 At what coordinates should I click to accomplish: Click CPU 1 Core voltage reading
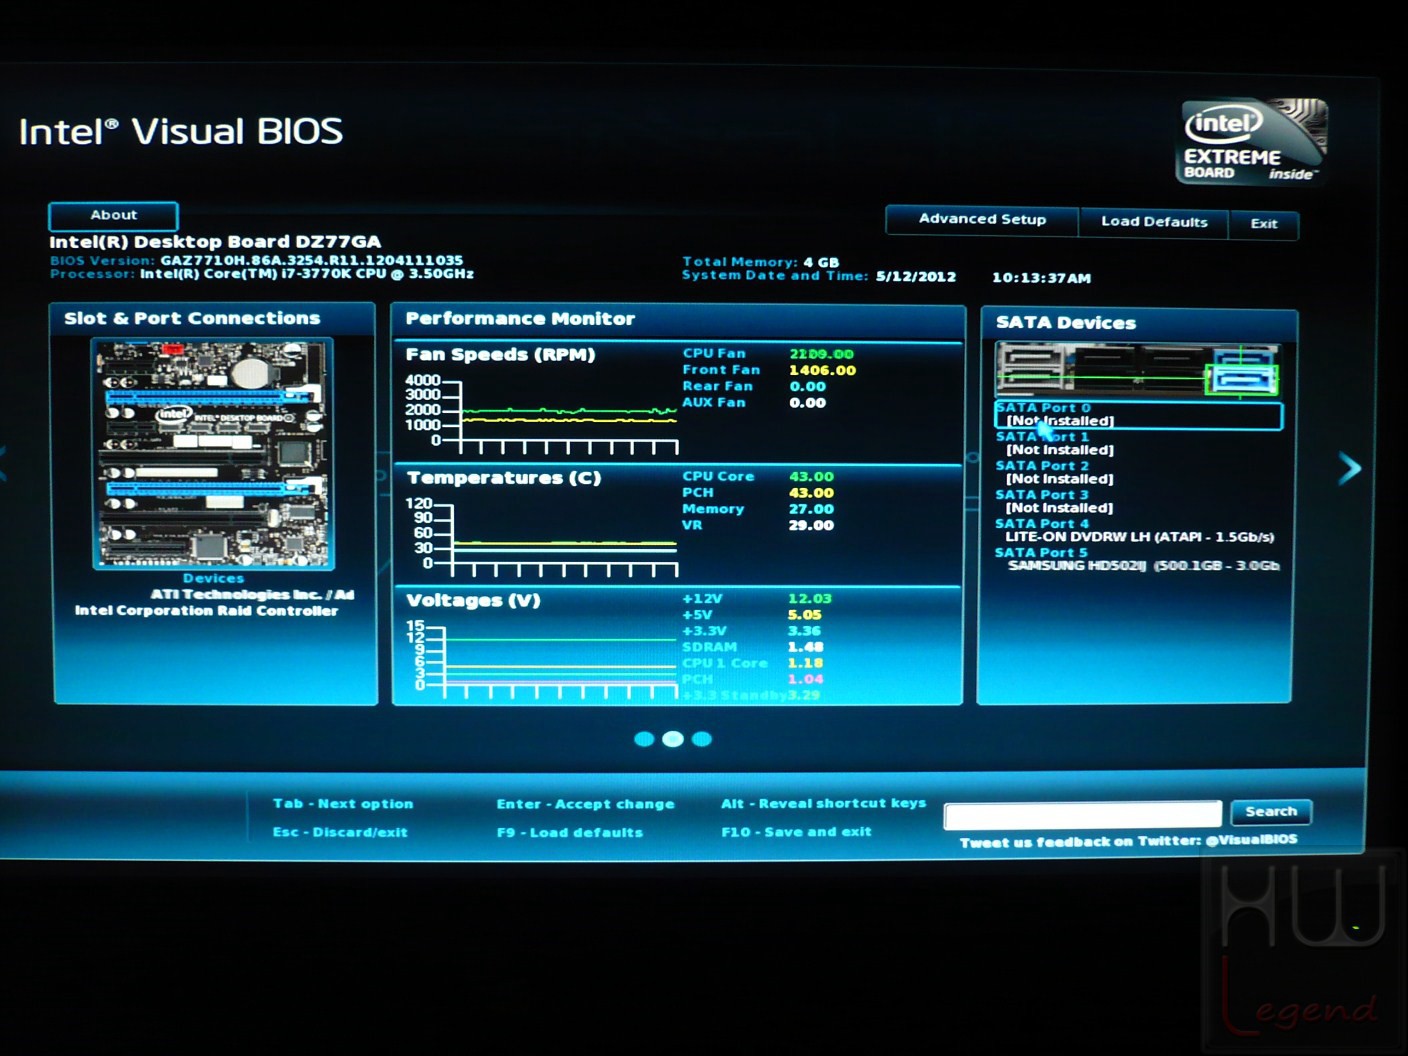[753, 663]
